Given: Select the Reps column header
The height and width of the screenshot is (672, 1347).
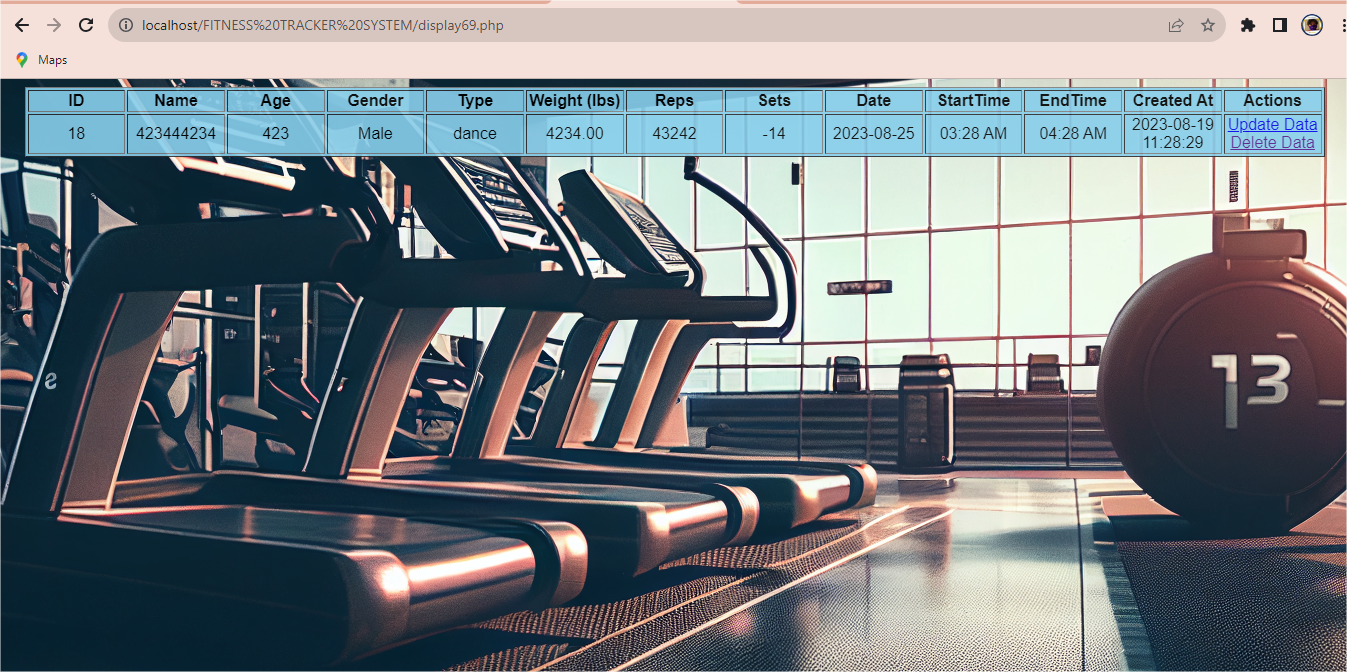Looking at the screenshot, I should (x=674, y=100).
